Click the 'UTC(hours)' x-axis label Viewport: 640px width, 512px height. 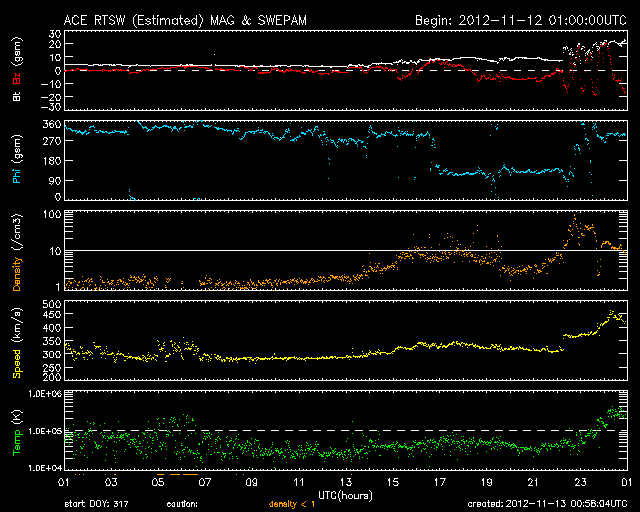pos(345,496)
